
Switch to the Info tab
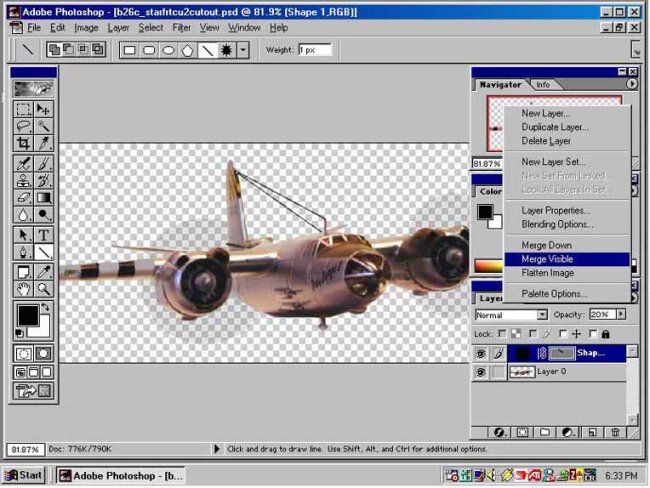pos(543,85)
